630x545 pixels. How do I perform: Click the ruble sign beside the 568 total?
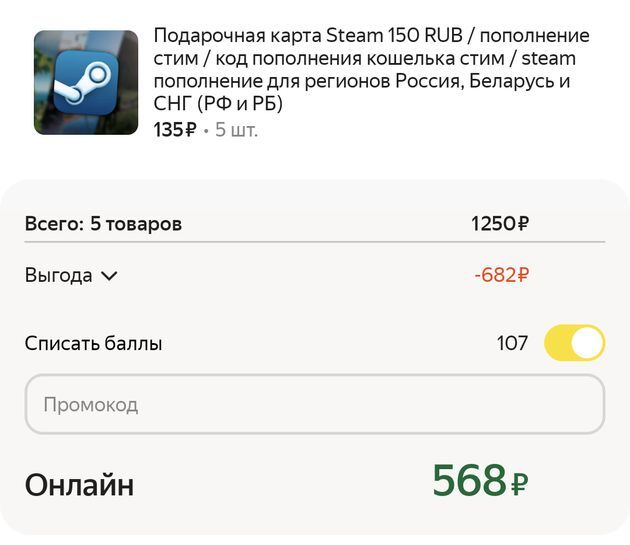tap(519, 486)
